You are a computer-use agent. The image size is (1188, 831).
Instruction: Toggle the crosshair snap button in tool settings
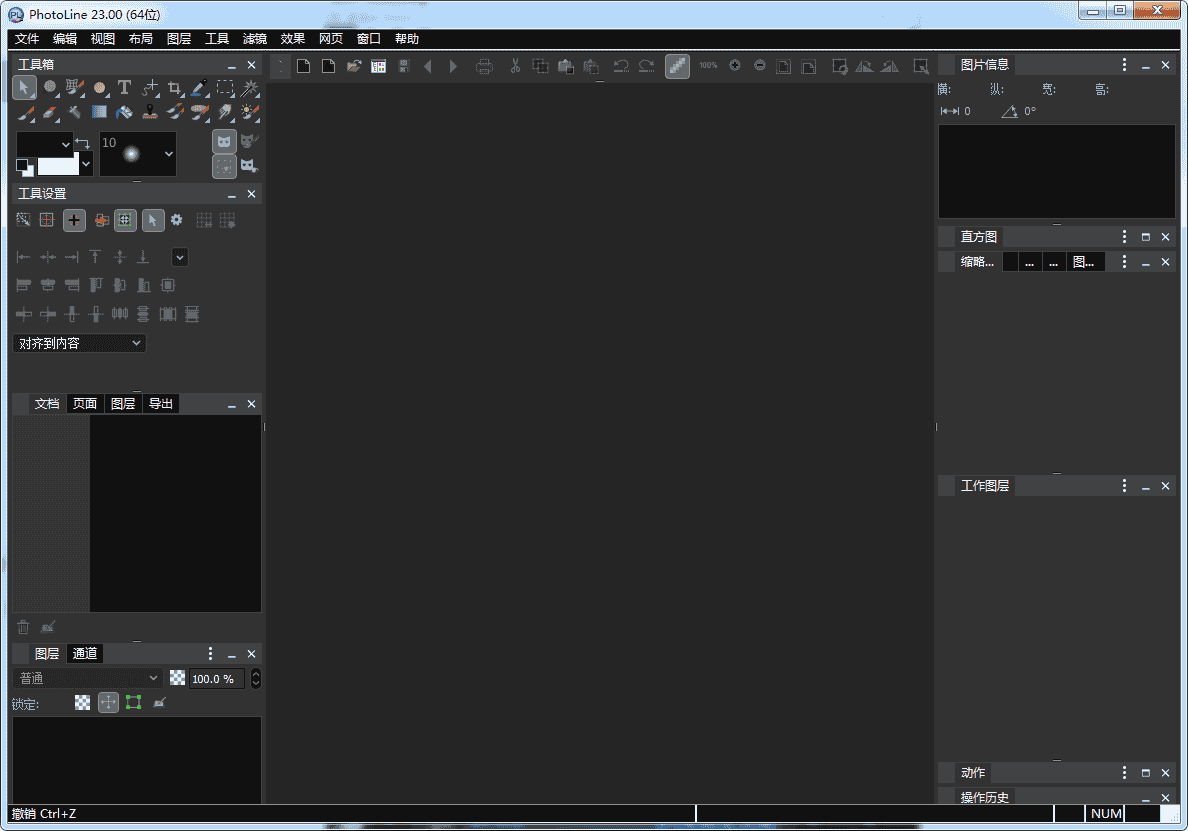(x=74, y=220)
